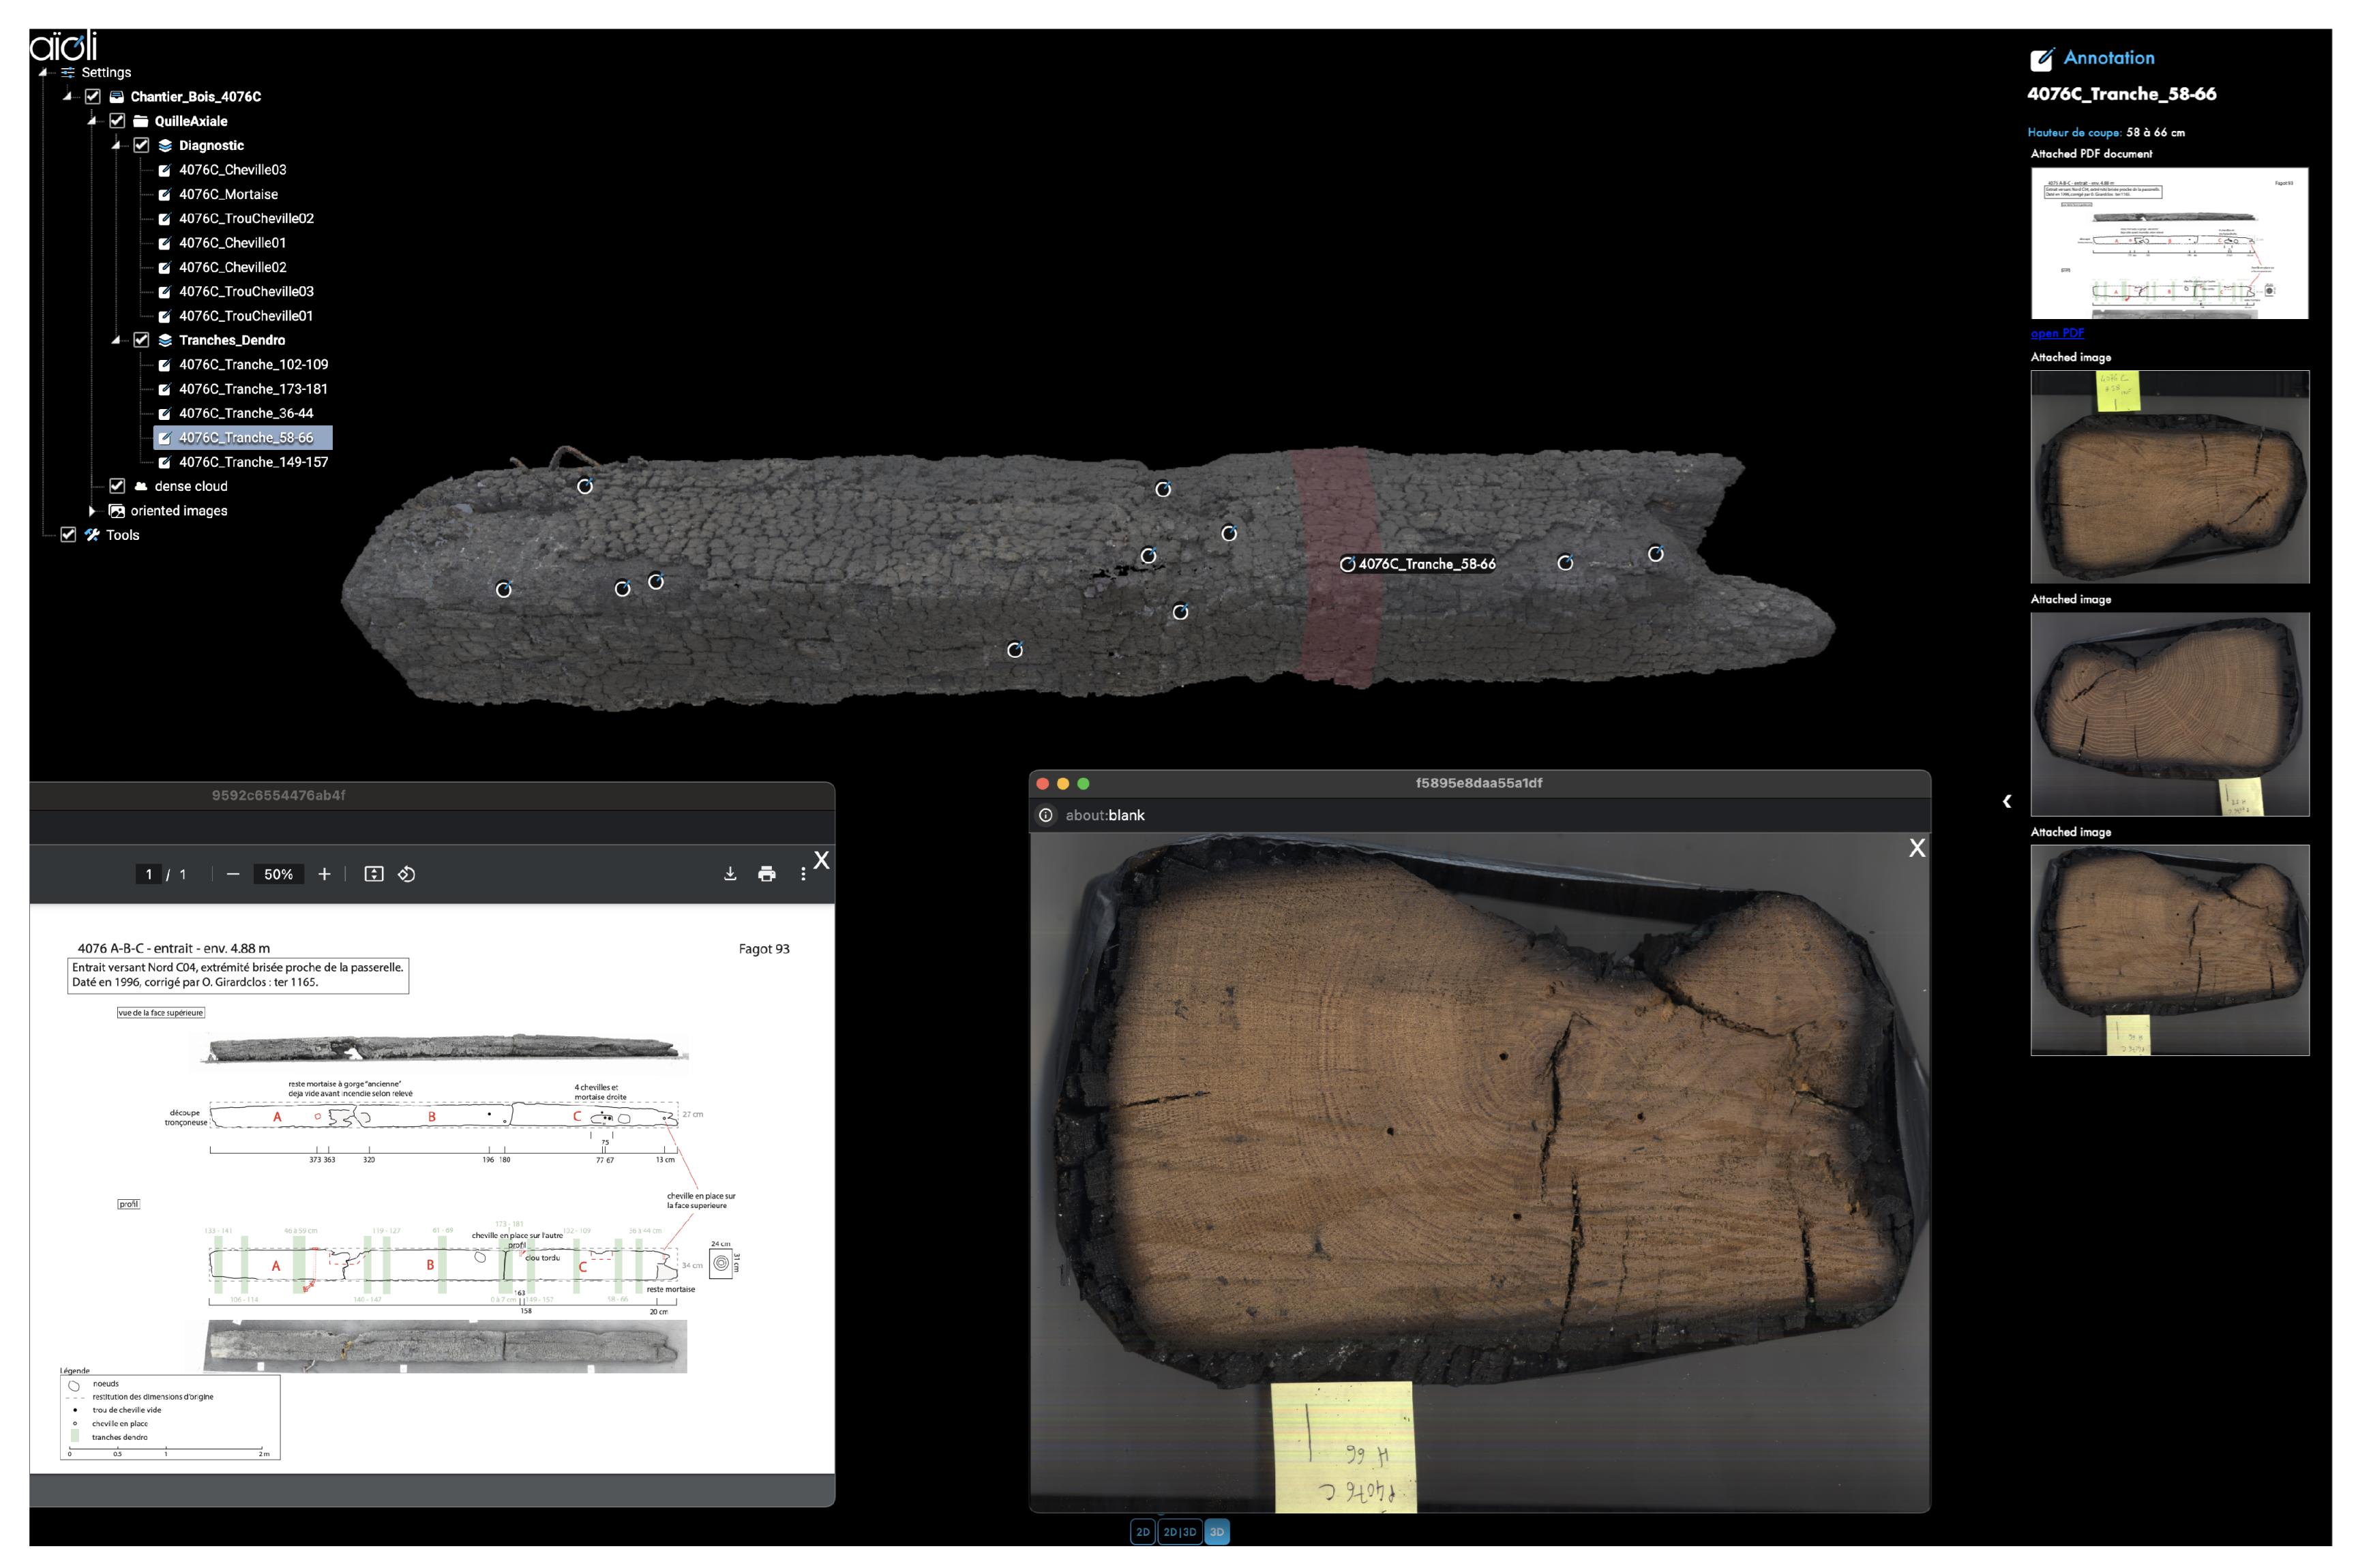This screenshot has height=1568, width=2358.
Task: Expand the oriented images tree node
Action: [92, 511]
